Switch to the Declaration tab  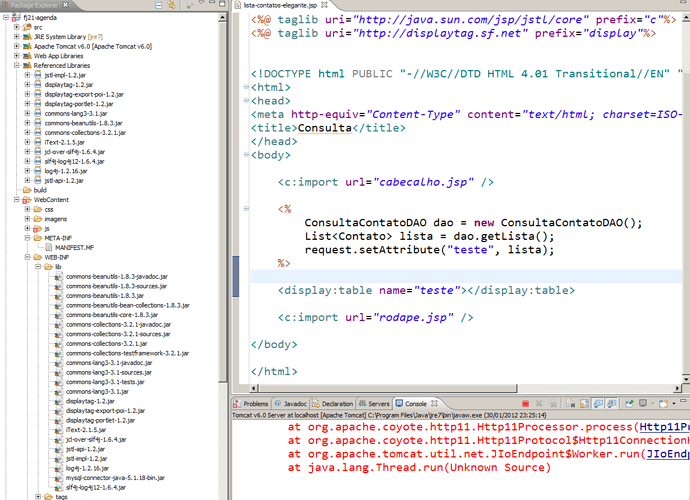pyautogui.click(x=333, y=404)
